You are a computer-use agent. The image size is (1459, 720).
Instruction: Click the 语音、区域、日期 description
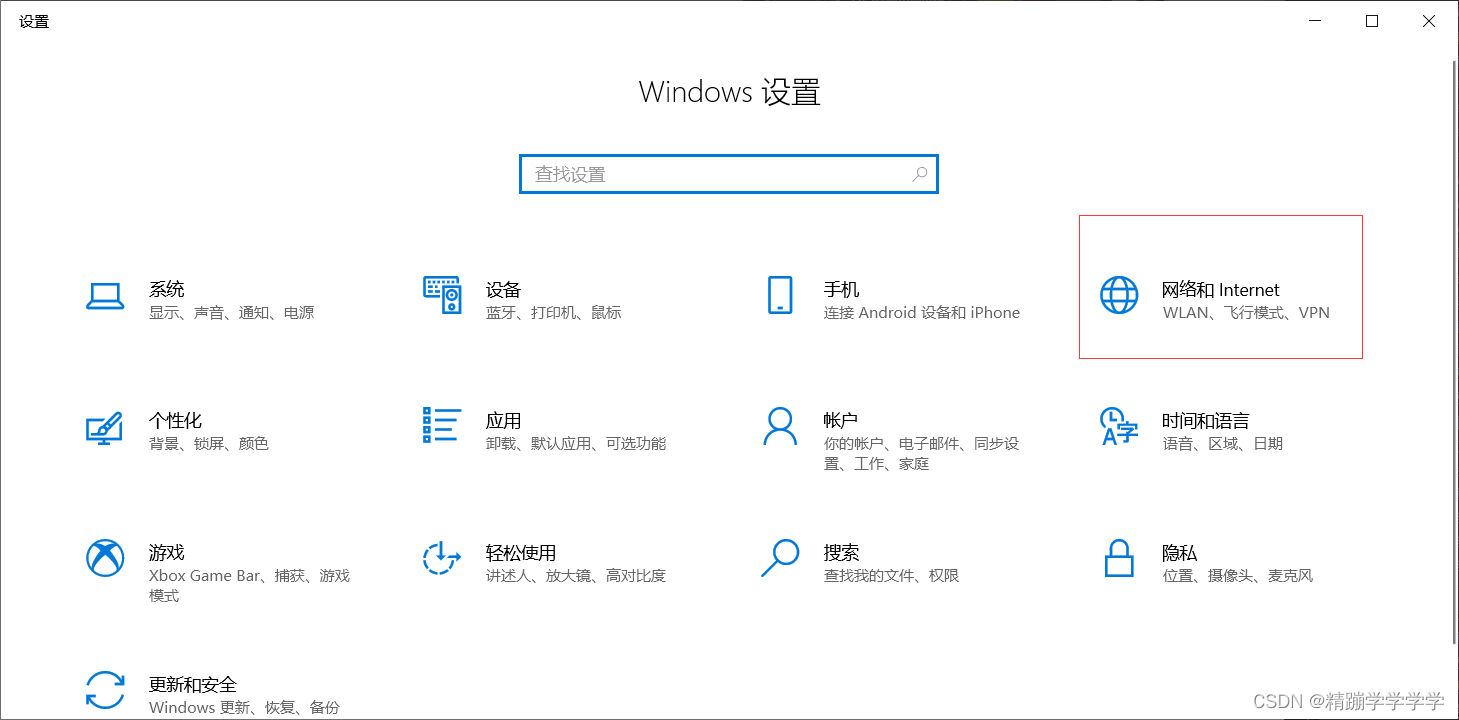(1223, 444)
